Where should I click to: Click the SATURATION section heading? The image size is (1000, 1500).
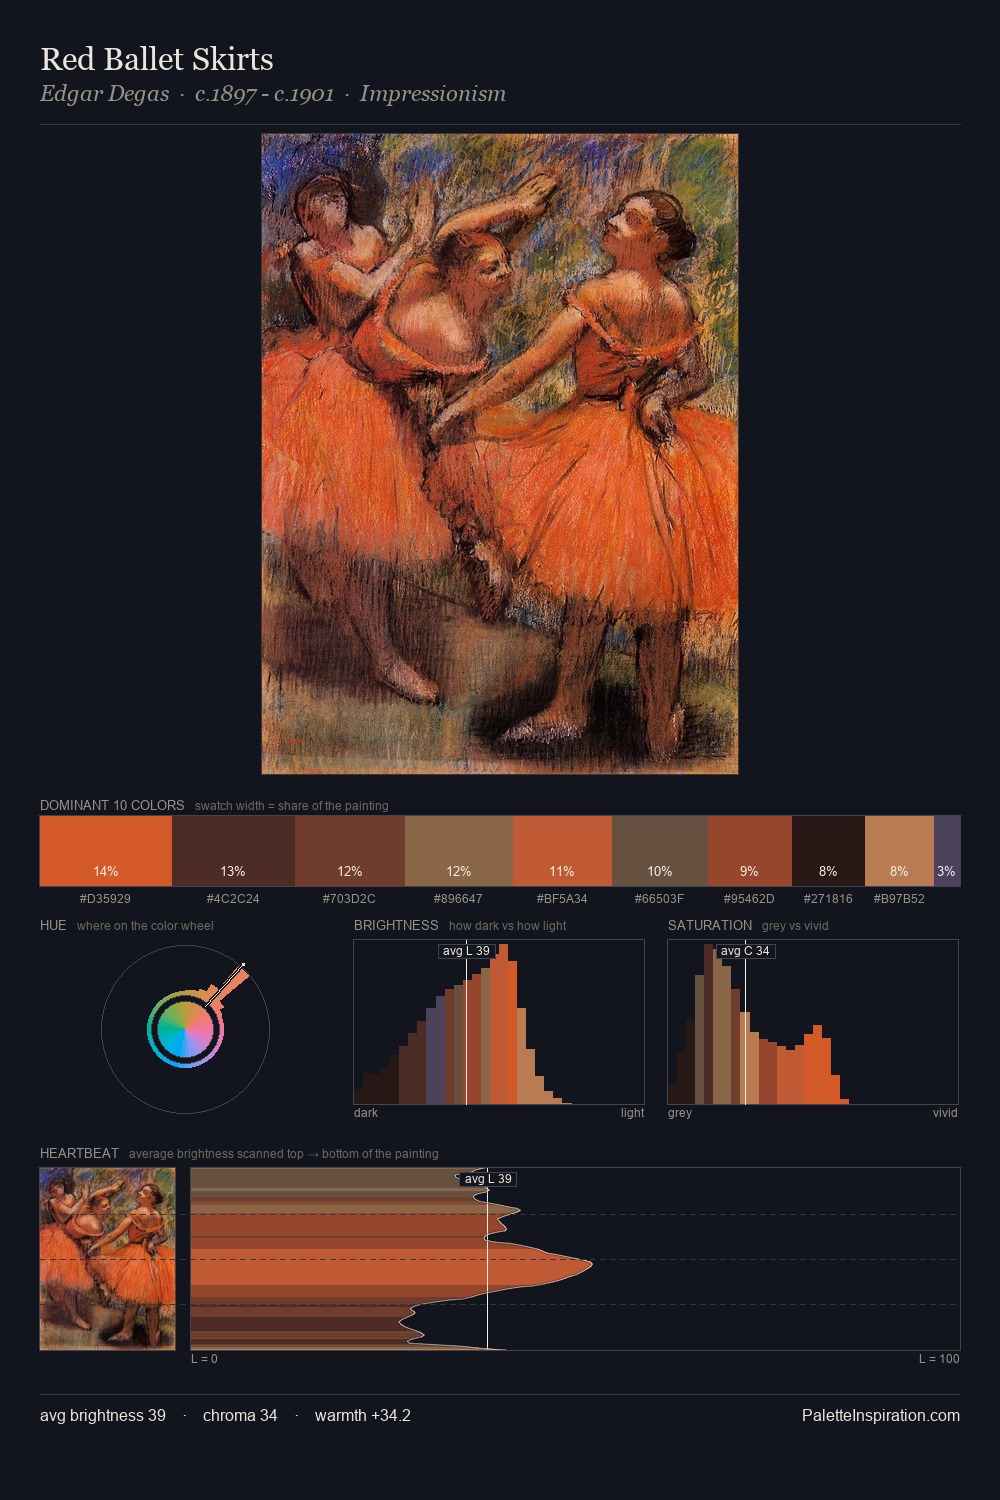coord(710,925)
